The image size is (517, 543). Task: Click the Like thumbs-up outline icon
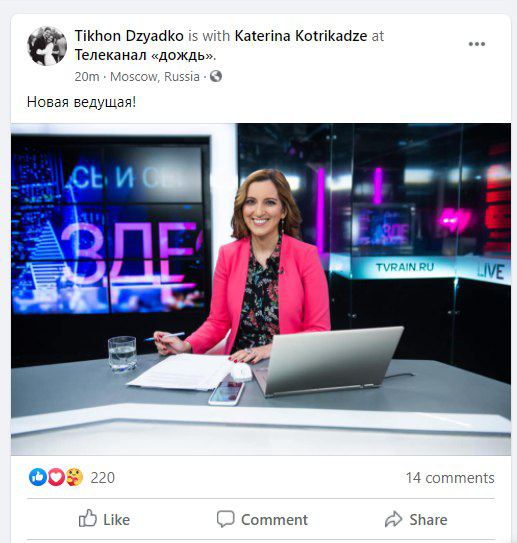pyautogui.click(x=87, y=519)
